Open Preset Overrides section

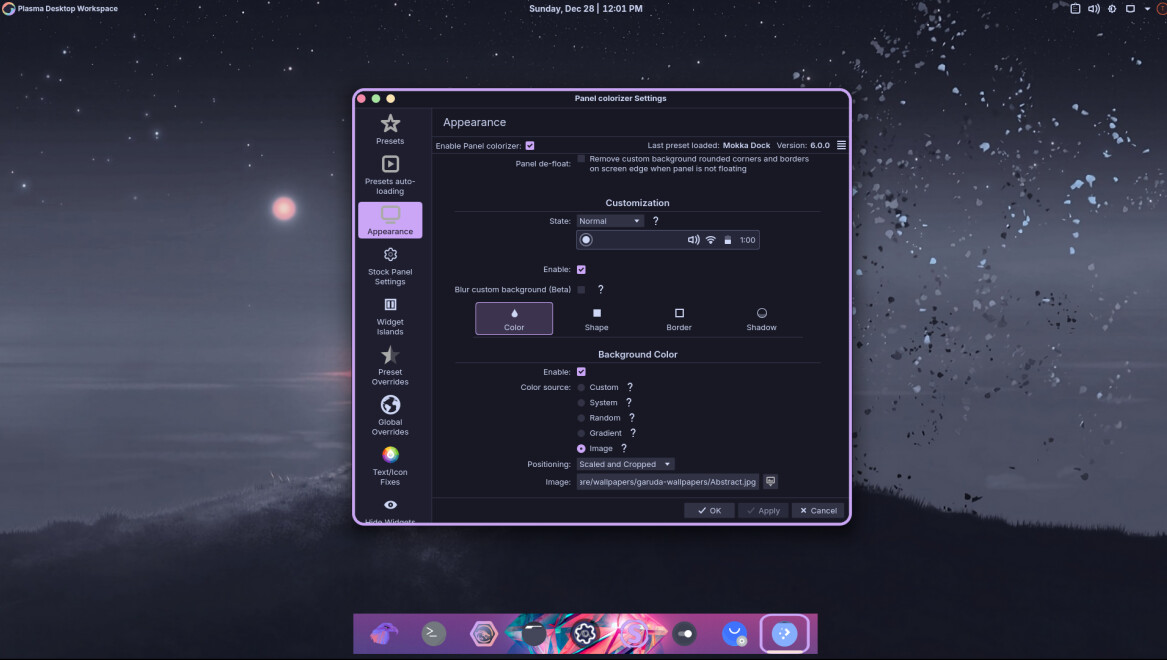[390, 366]
